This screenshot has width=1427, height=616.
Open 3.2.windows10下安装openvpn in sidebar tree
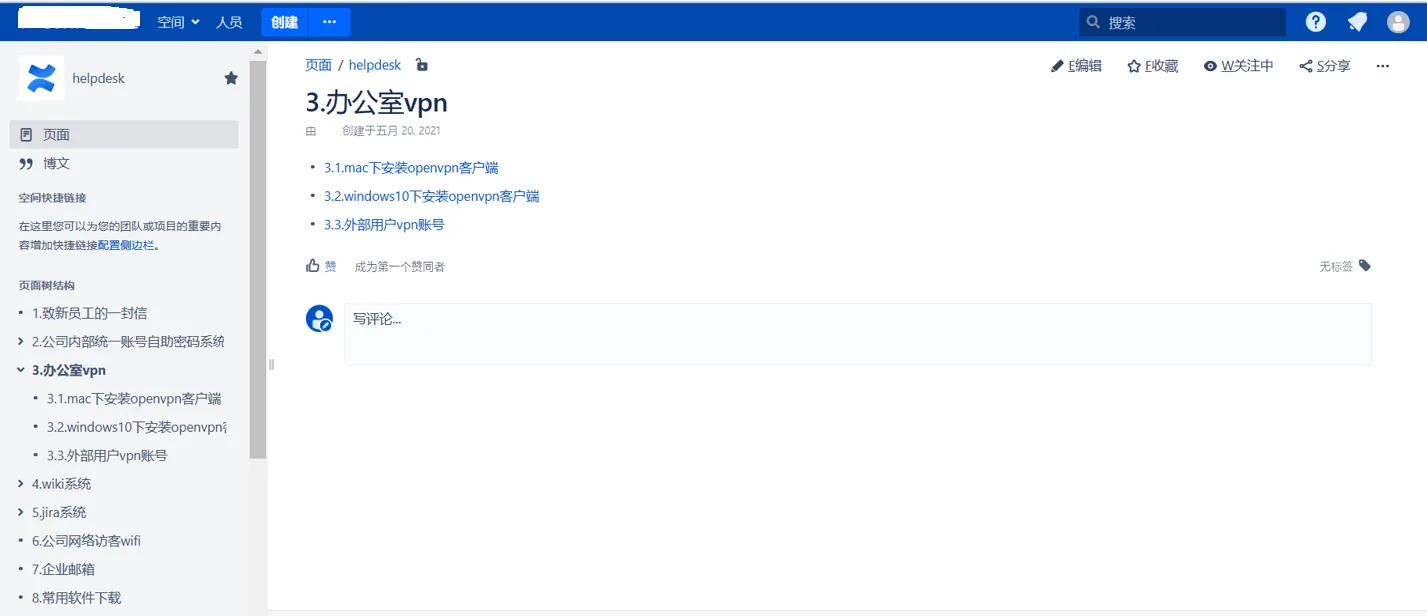[137, 427]
